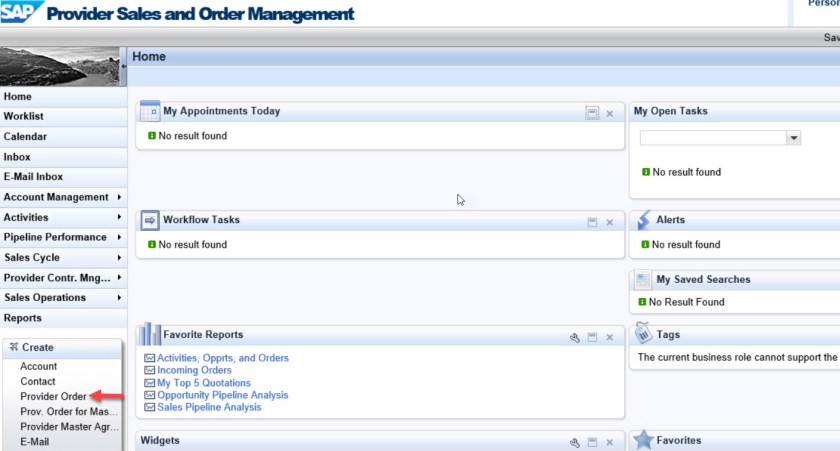Click the My Saved Searches icon
Screen dimensions: 840x451
point(642,280)
